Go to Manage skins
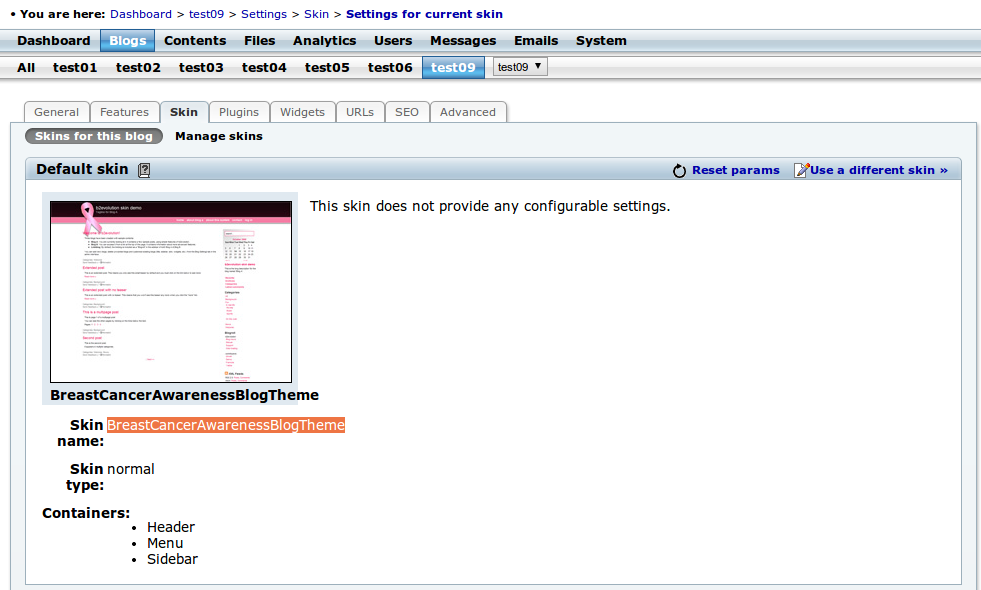The width and height of the screenshot is (981, 590). tap(219, 136)
